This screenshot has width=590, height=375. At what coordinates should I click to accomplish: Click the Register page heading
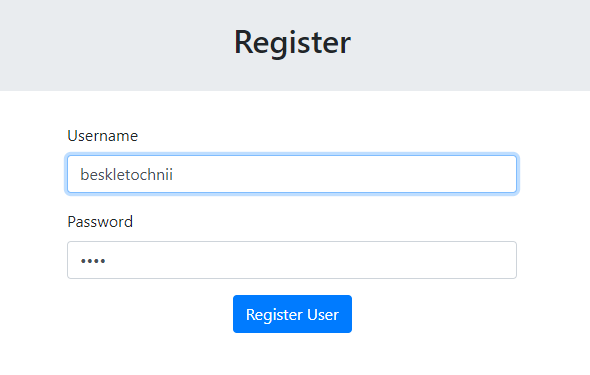(292, 42)
